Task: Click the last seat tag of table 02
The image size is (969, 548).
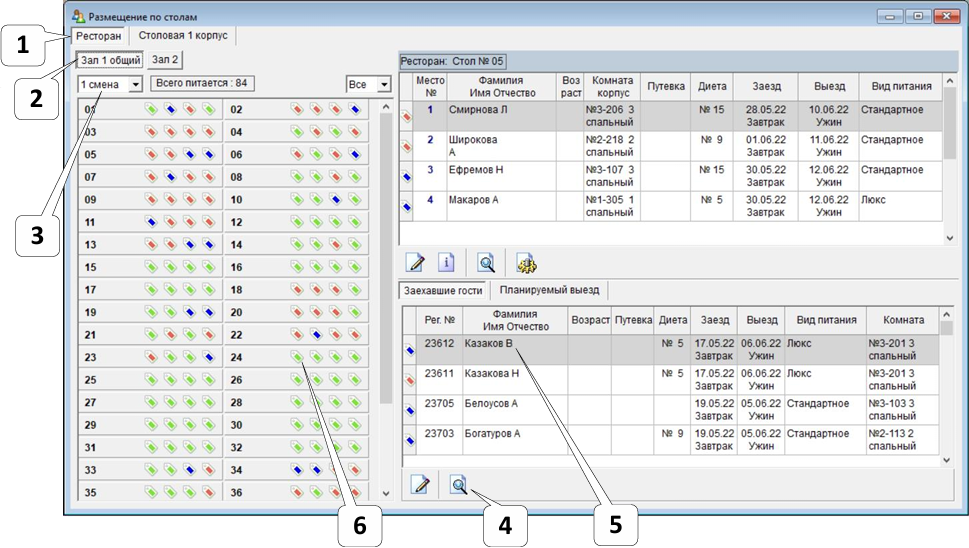Action: click(x=355, y=109)
